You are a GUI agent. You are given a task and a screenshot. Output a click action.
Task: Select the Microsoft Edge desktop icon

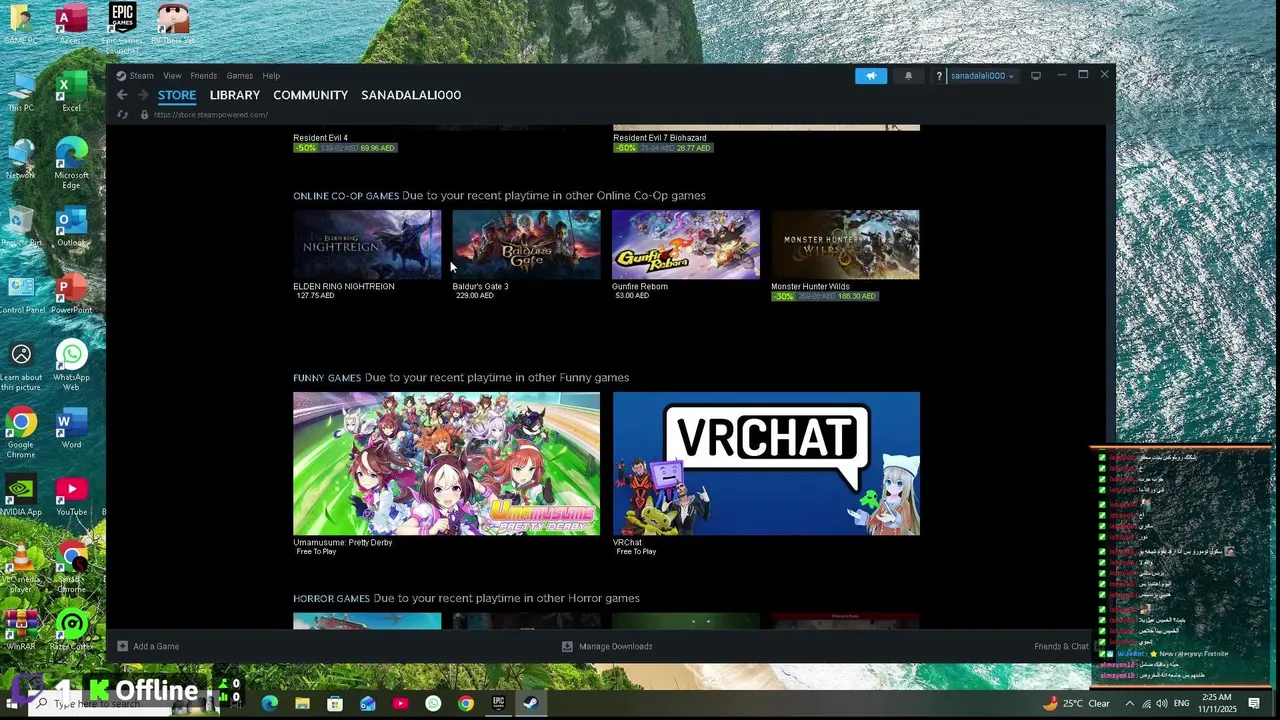(x=71, y=162)
